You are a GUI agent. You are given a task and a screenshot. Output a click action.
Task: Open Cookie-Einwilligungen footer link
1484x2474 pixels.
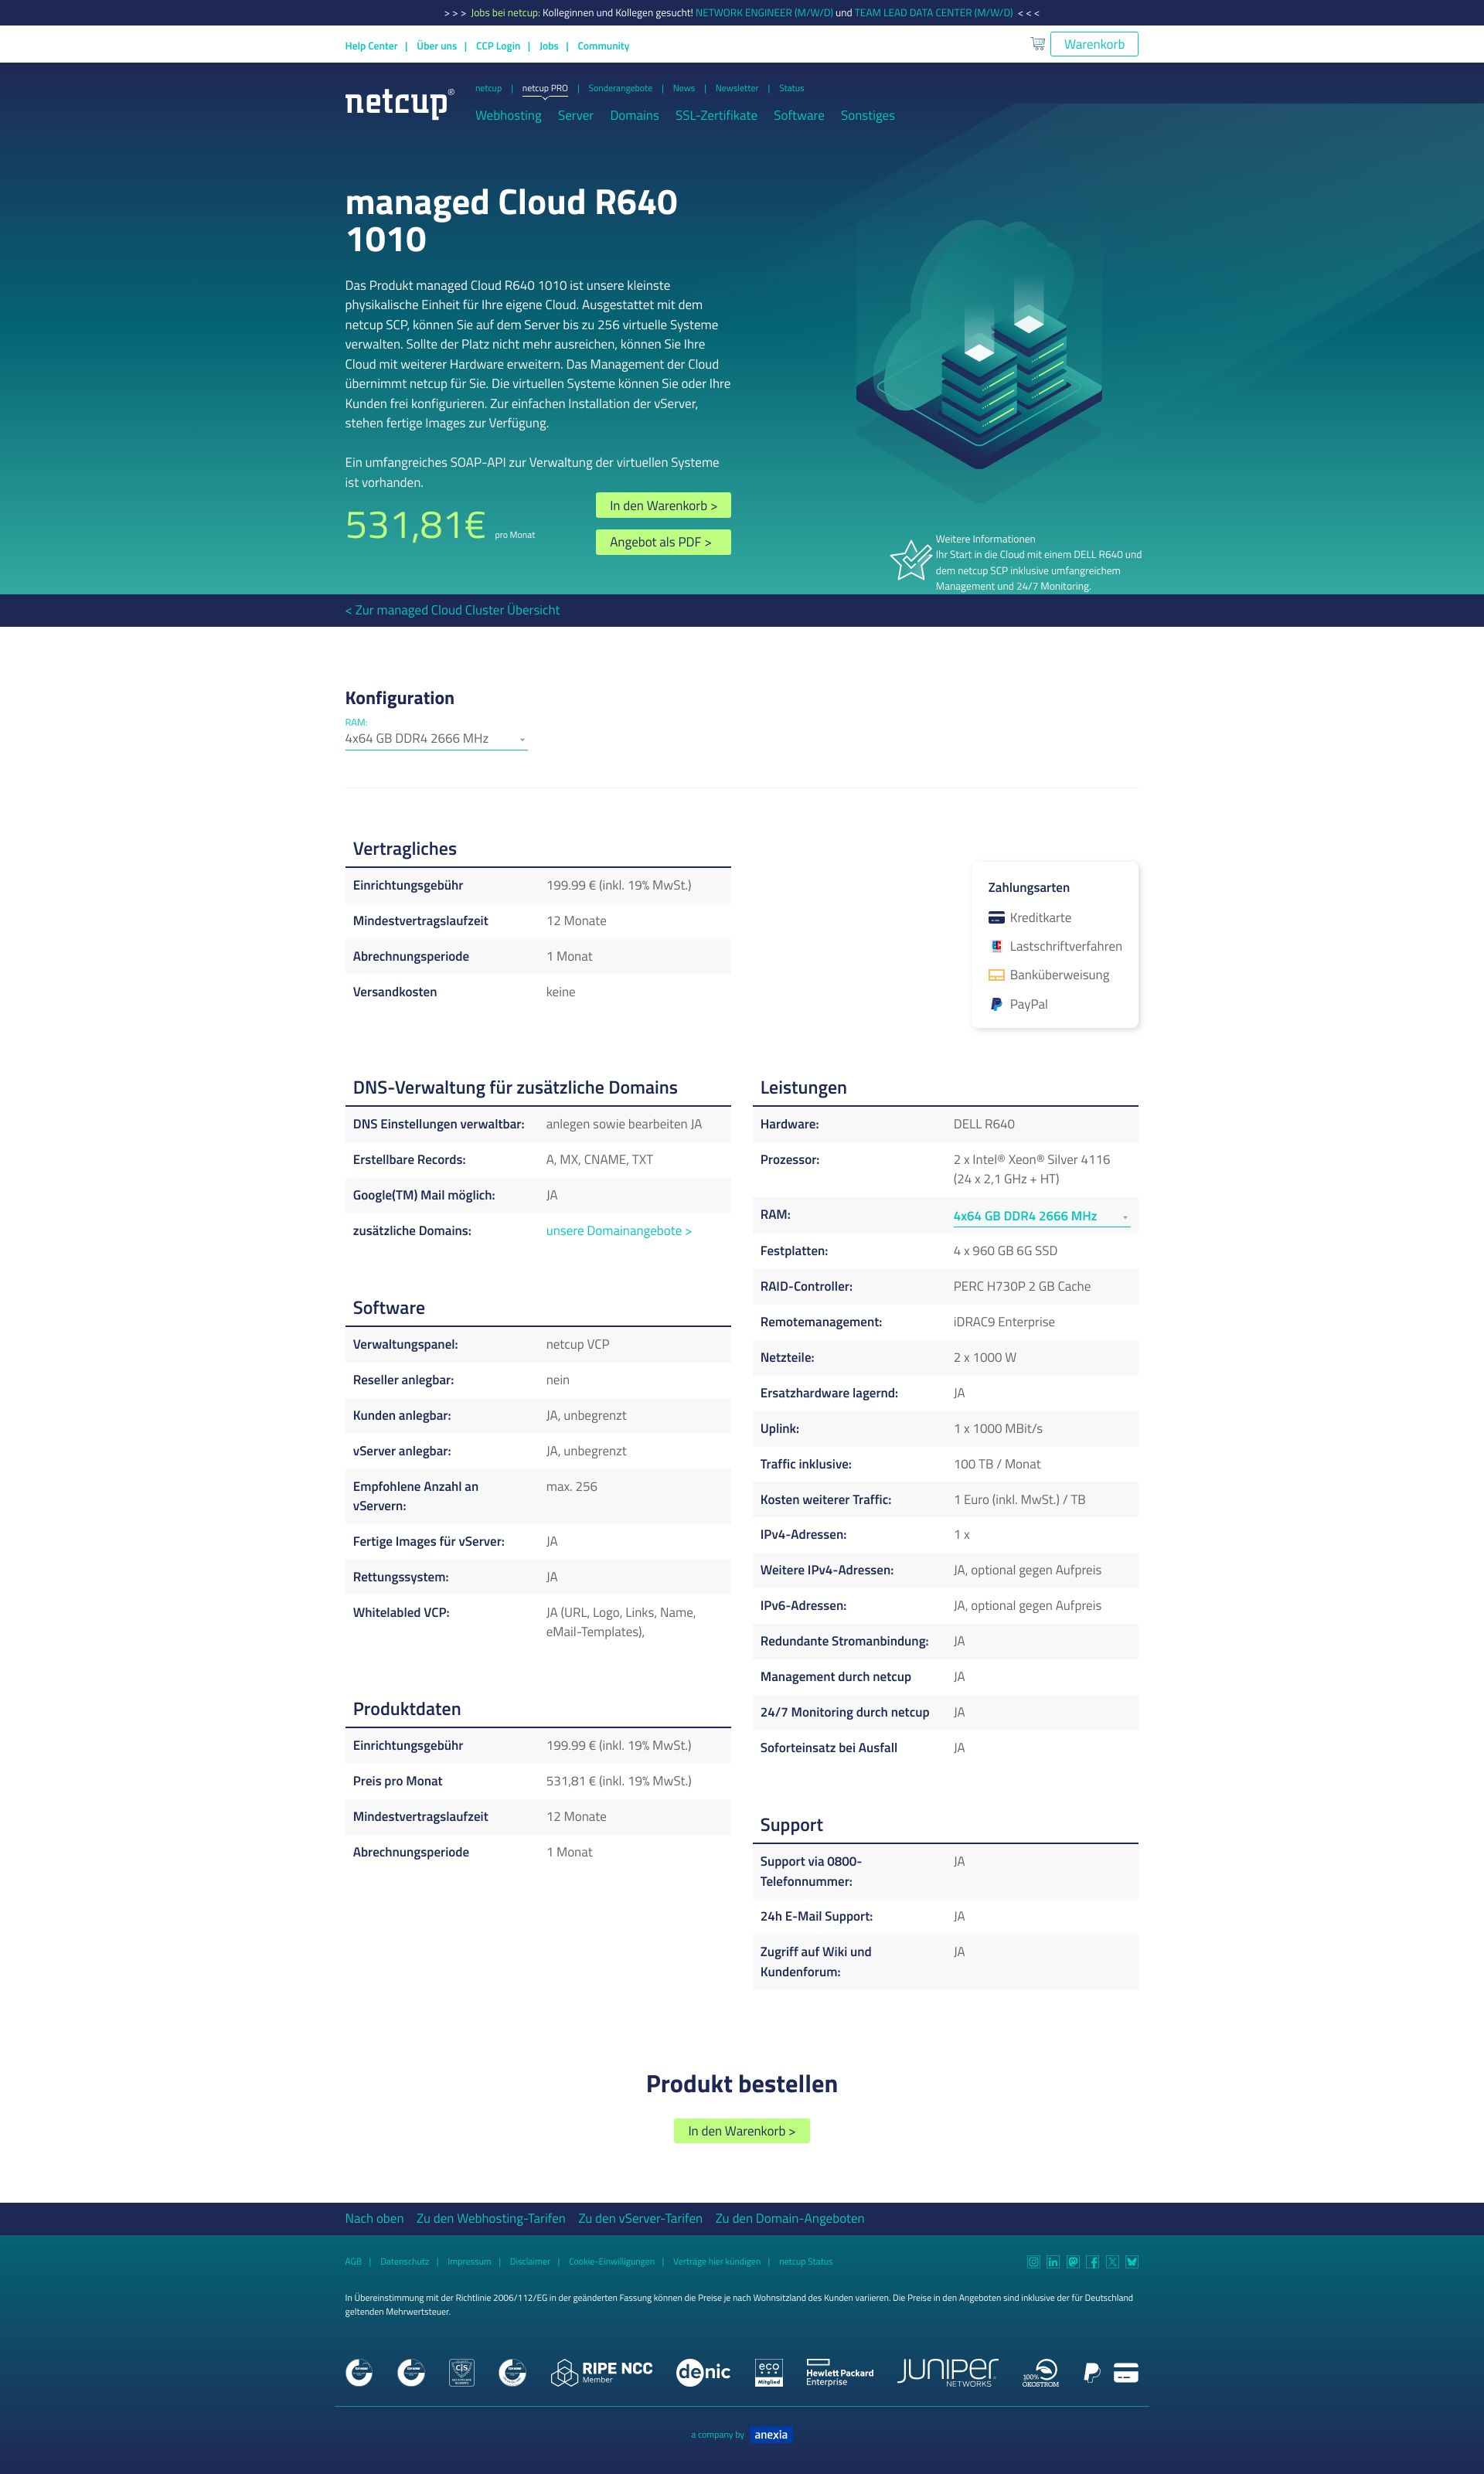click(611, 2262)
